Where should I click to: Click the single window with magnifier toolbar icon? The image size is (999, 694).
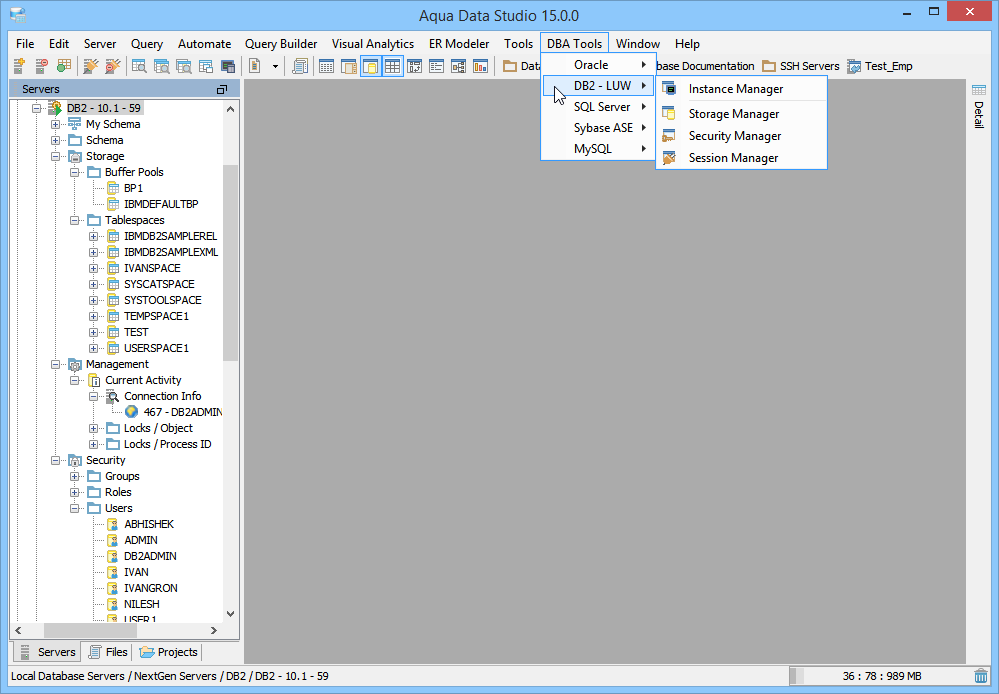click(140, 66)
